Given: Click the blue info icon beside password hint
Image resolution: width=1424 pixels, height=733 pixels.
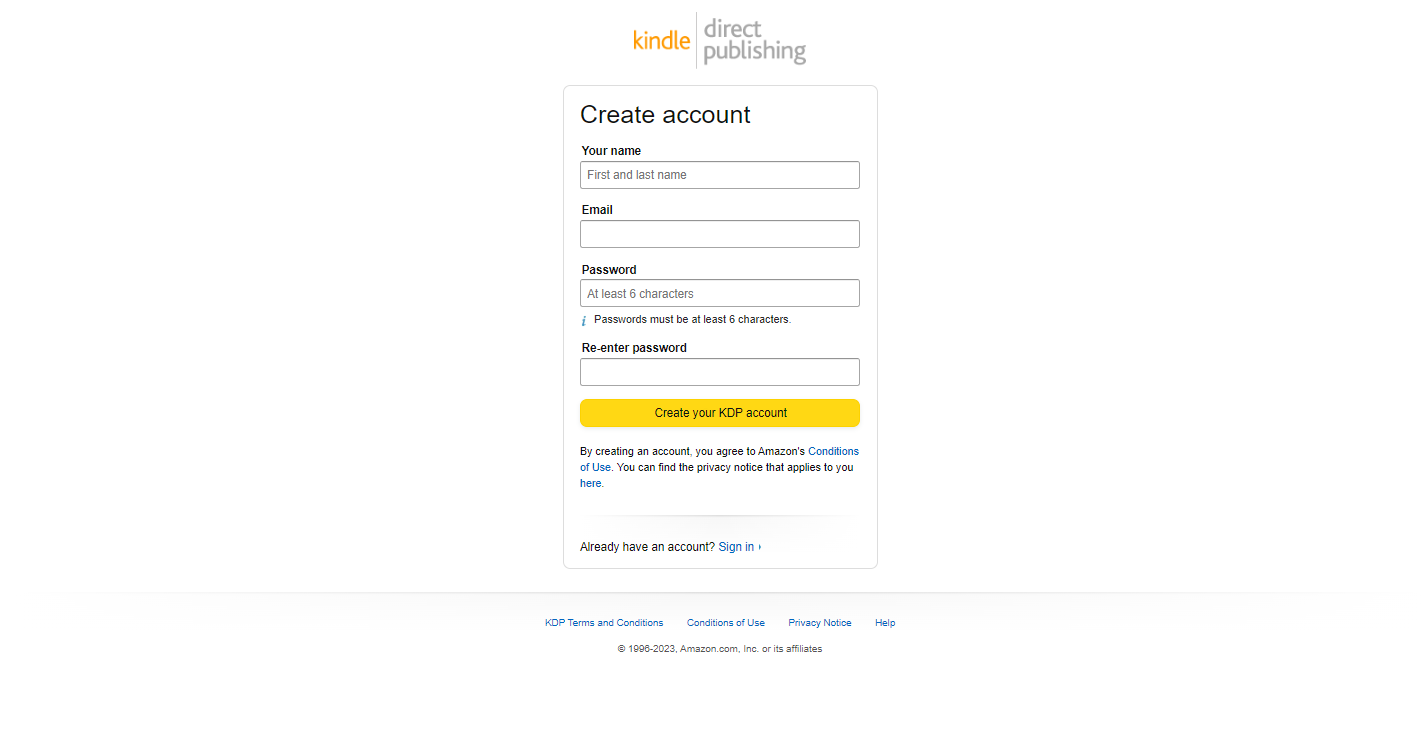Looking at the screenshot, I should coord(583,321).
